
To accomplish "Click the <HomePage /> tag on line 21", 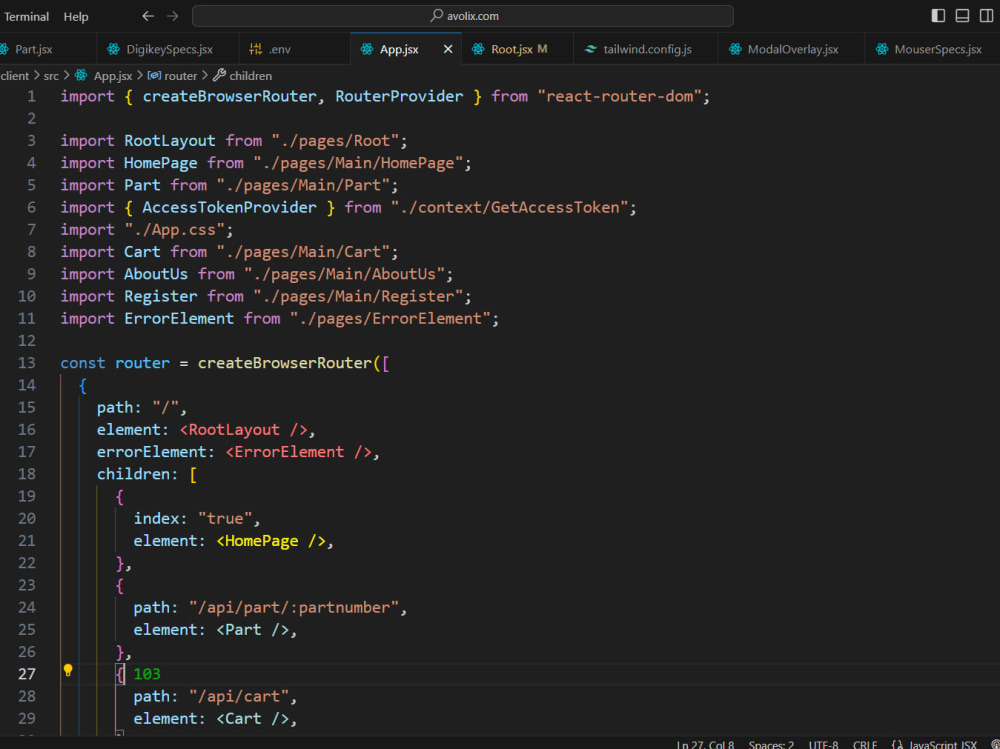I will (x=271, y=541).
